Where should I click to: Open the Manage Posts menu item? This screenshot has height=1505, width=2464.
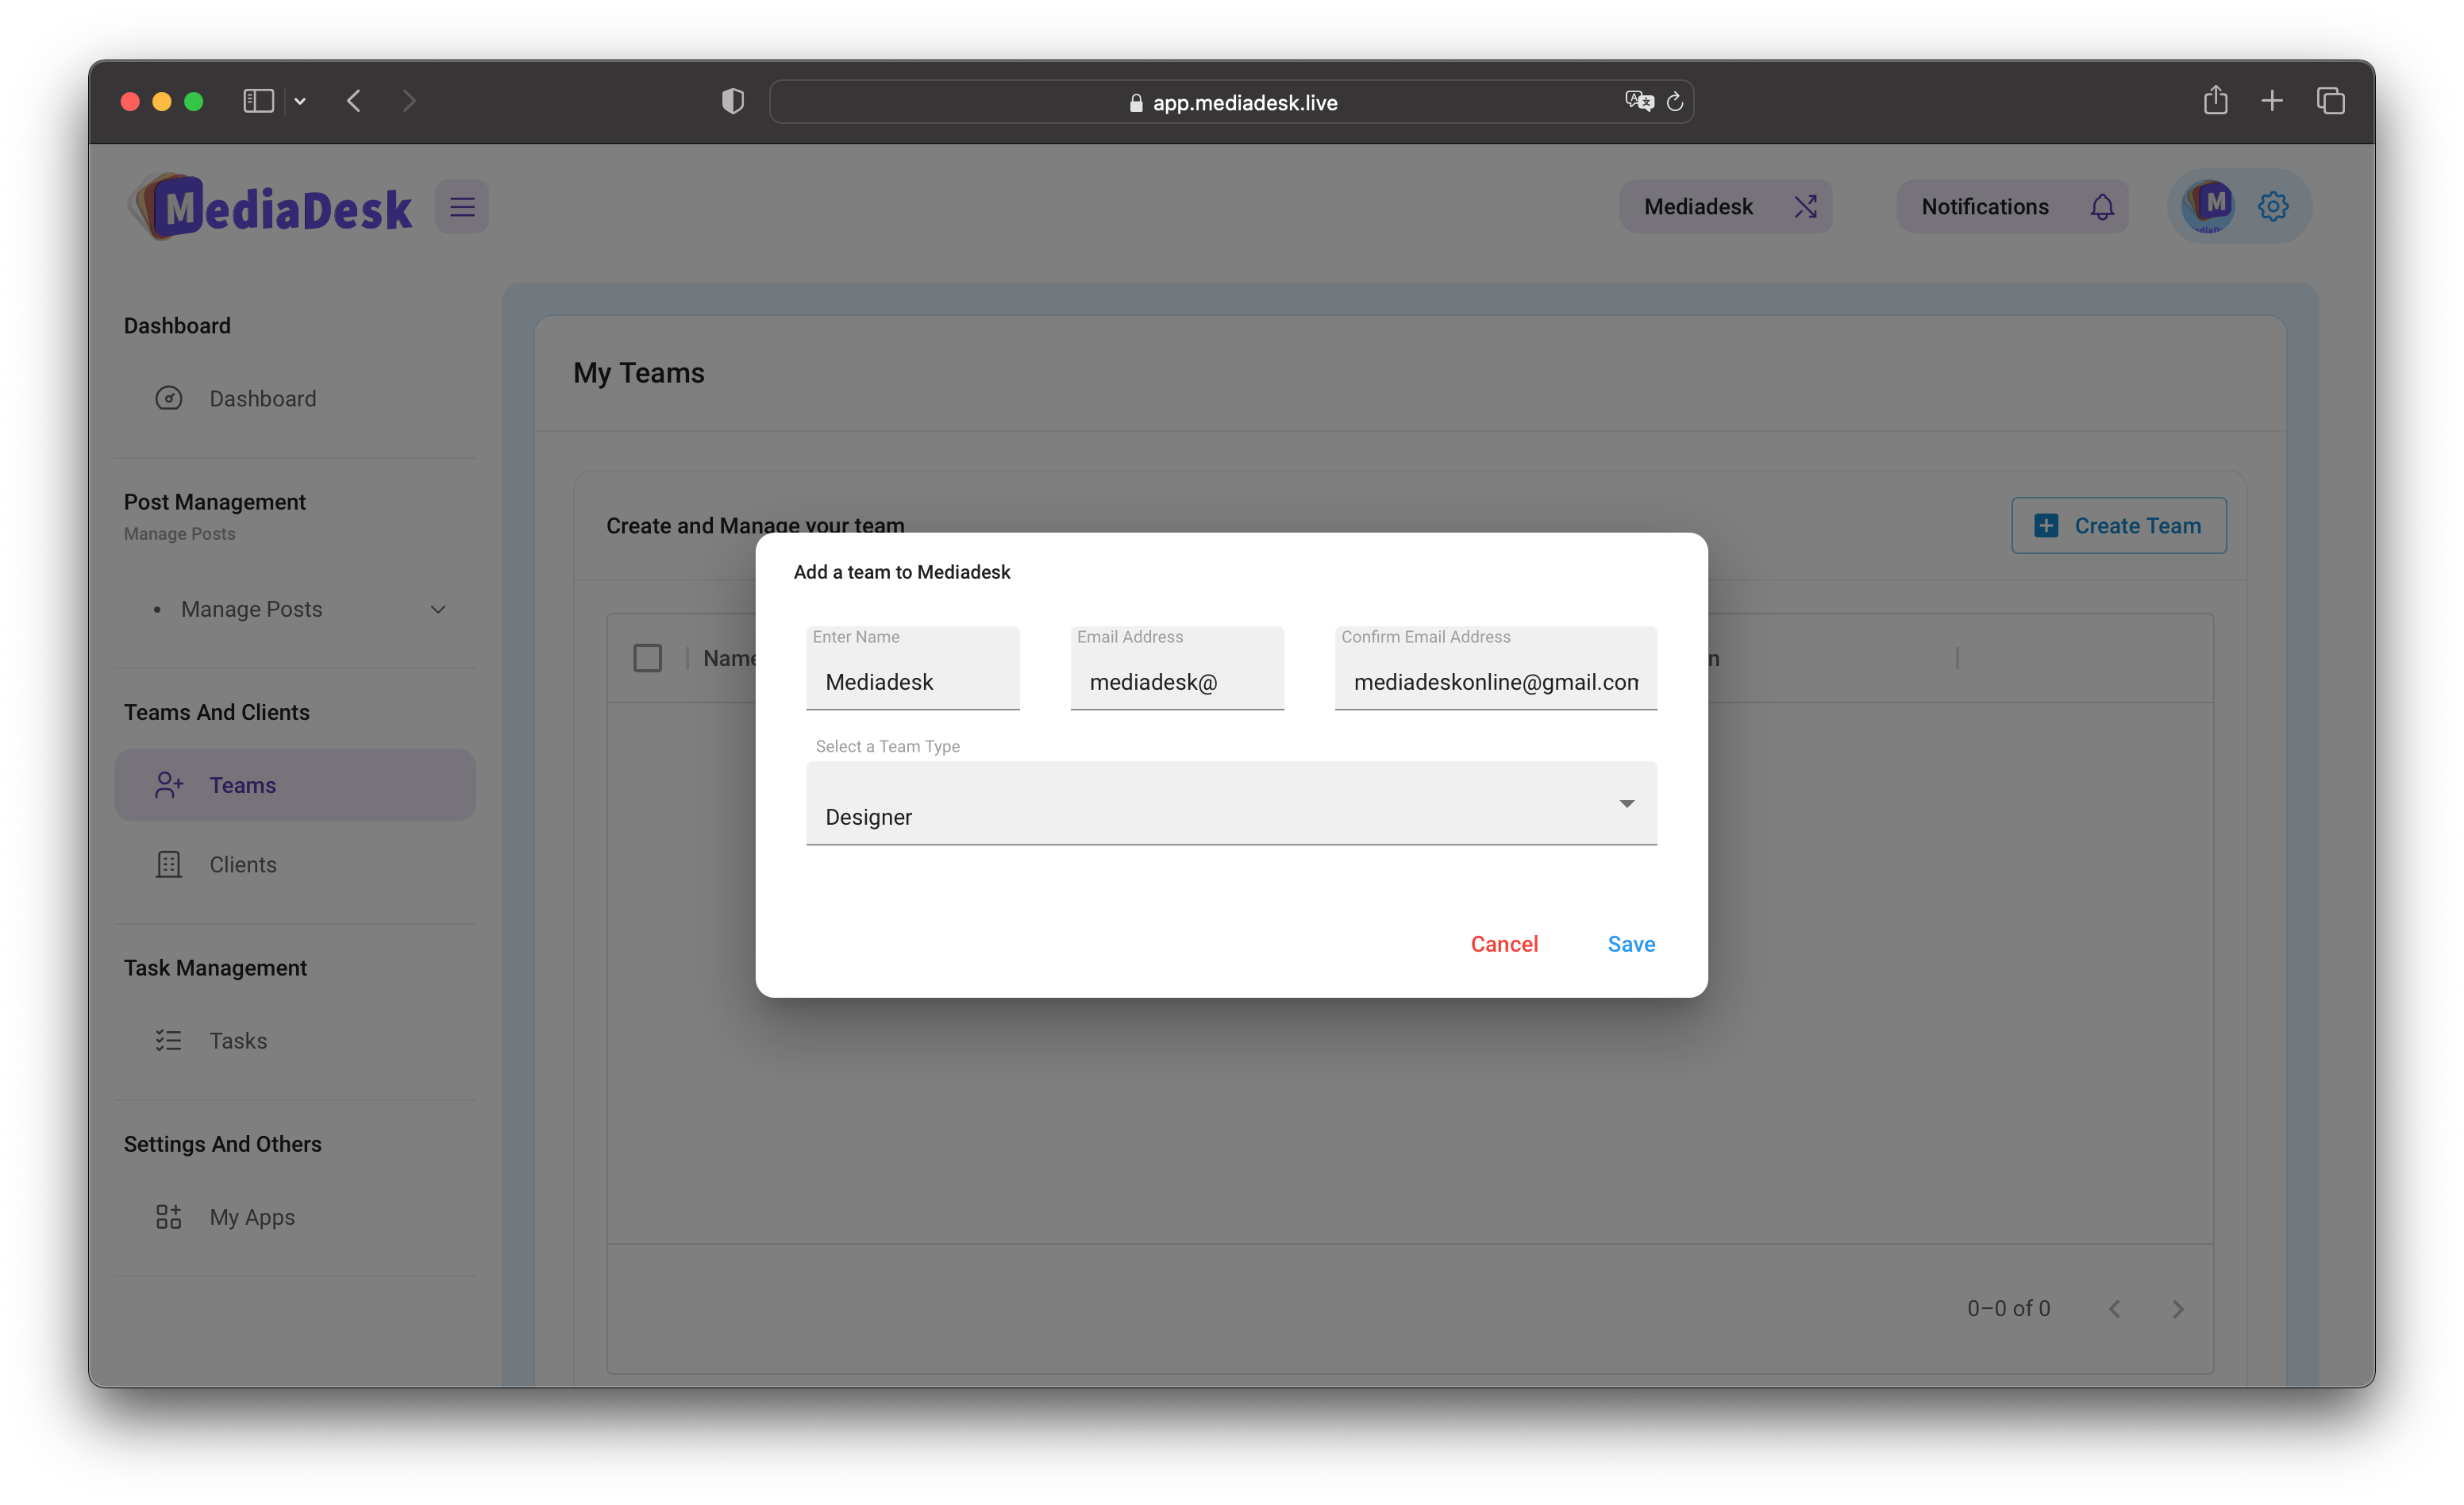(x=295, y=609)
